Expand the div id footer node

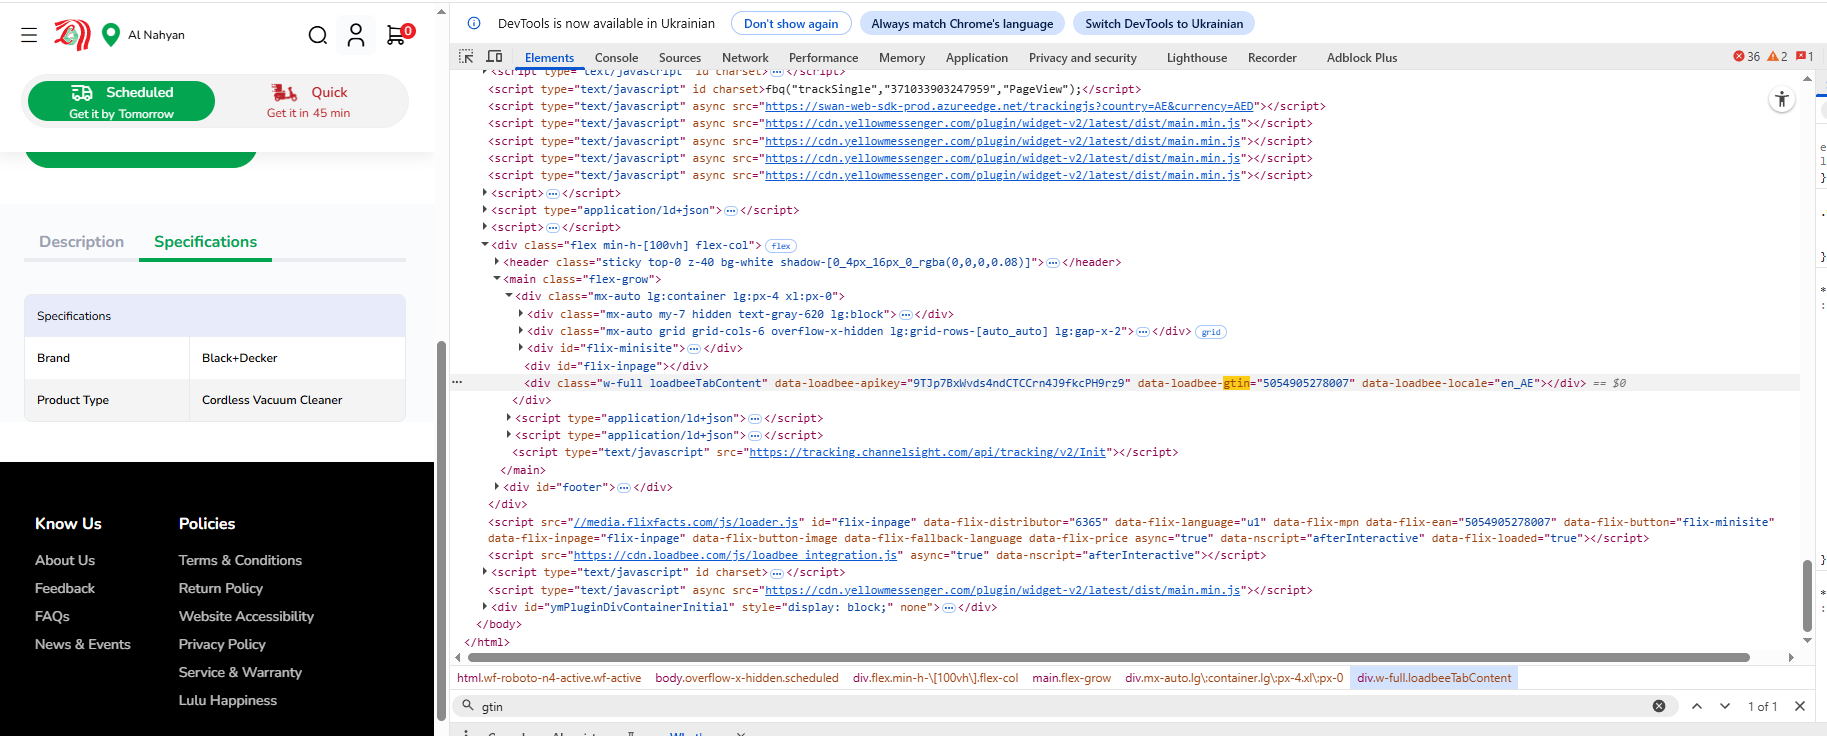(x=497, y=487)
